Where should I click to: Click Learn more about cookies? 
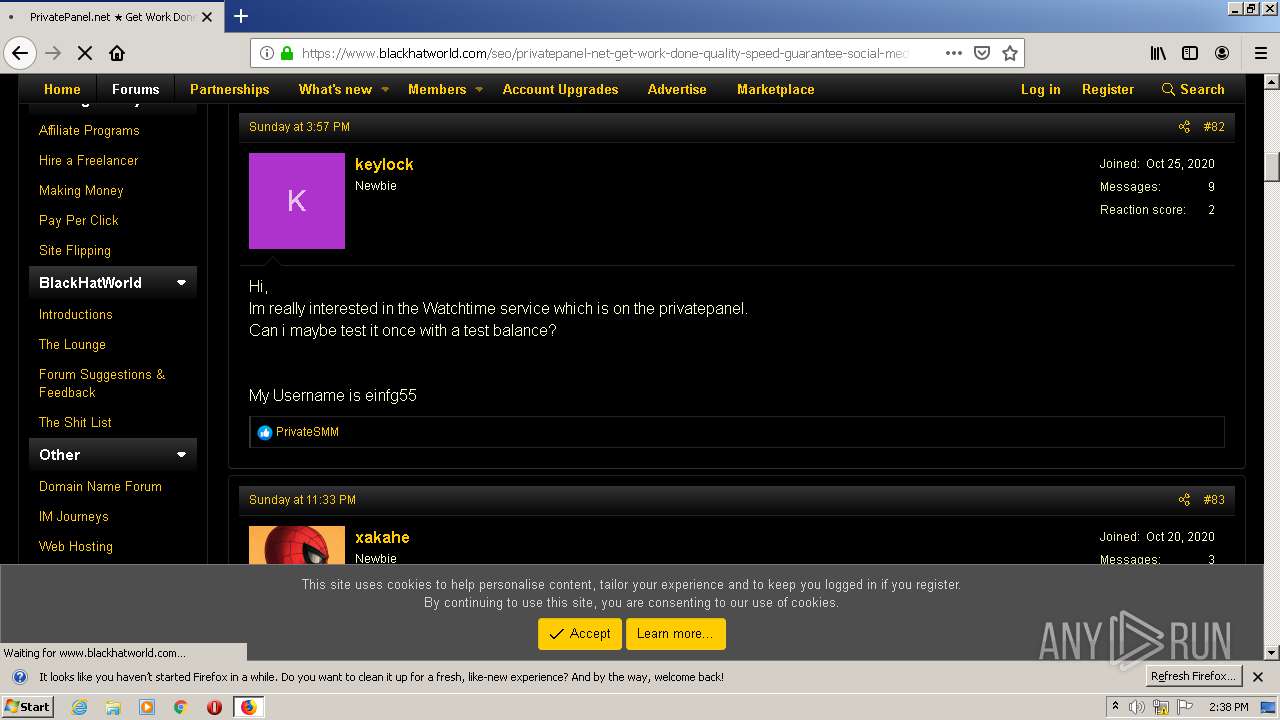click(675, 634)
